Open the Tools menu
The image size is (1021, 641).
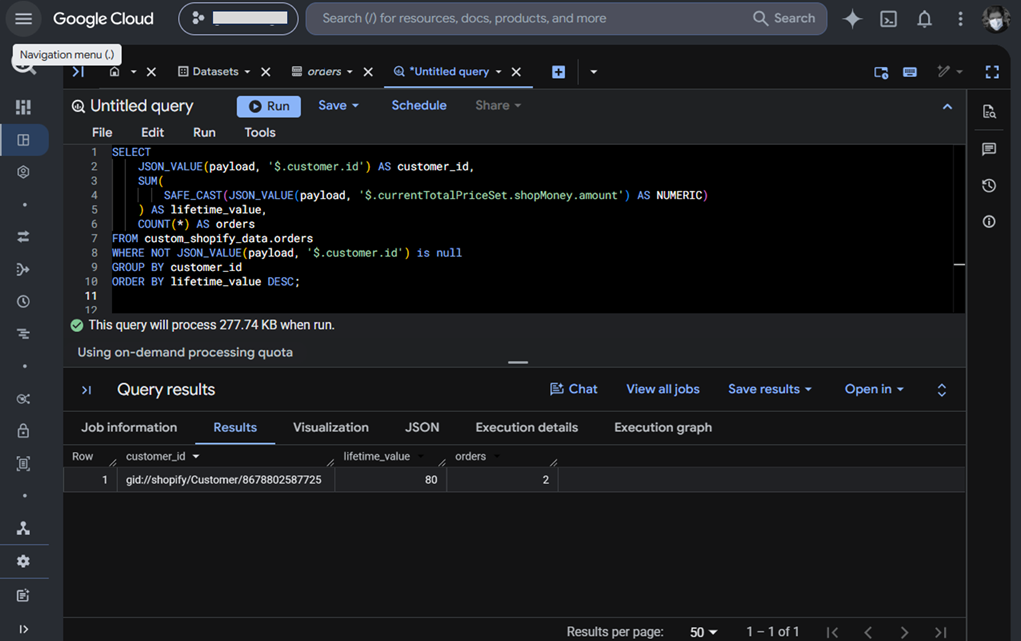click(x=260, y=132)
